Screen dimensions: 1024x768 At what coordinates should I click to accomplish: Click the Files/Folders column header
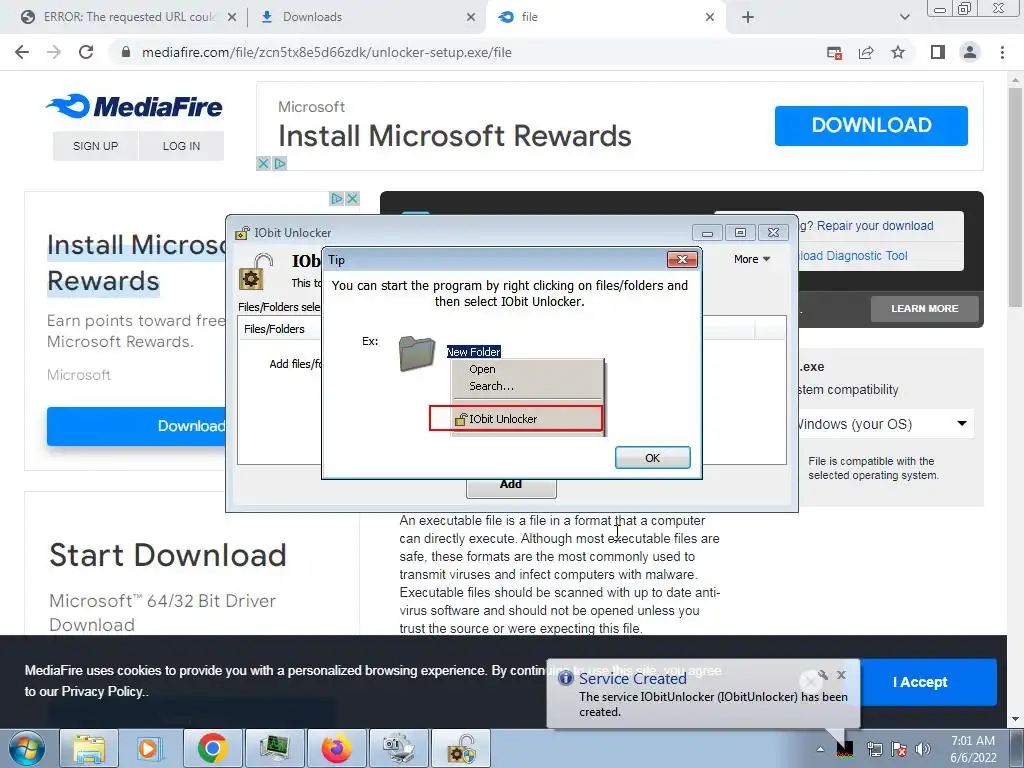tap(274, 329)
